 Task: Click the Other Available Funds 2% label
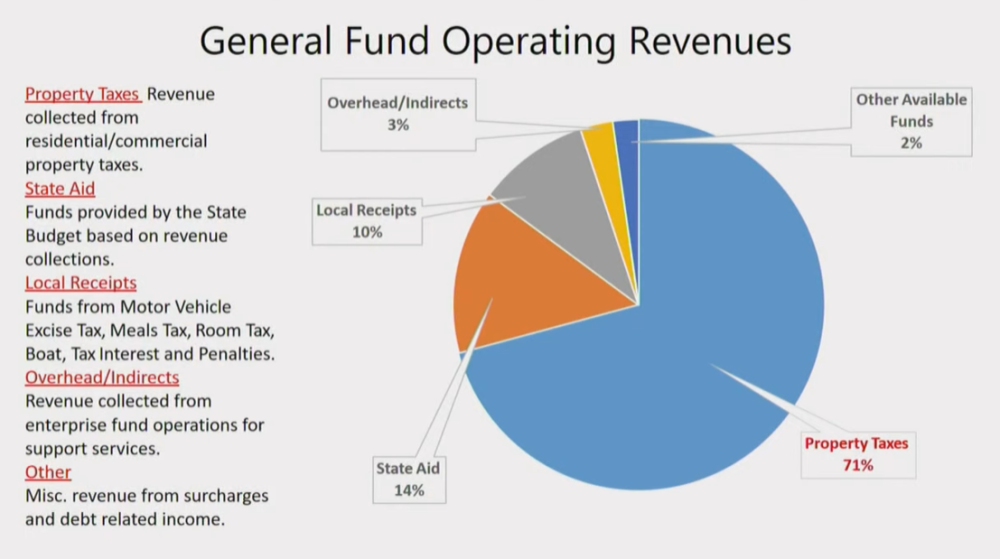(910, 121)
